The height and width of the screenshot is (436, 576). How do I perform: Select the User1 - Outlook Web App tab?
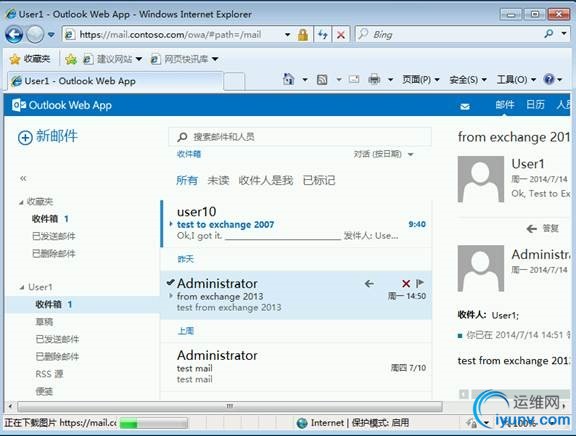[x=115, y=81]
